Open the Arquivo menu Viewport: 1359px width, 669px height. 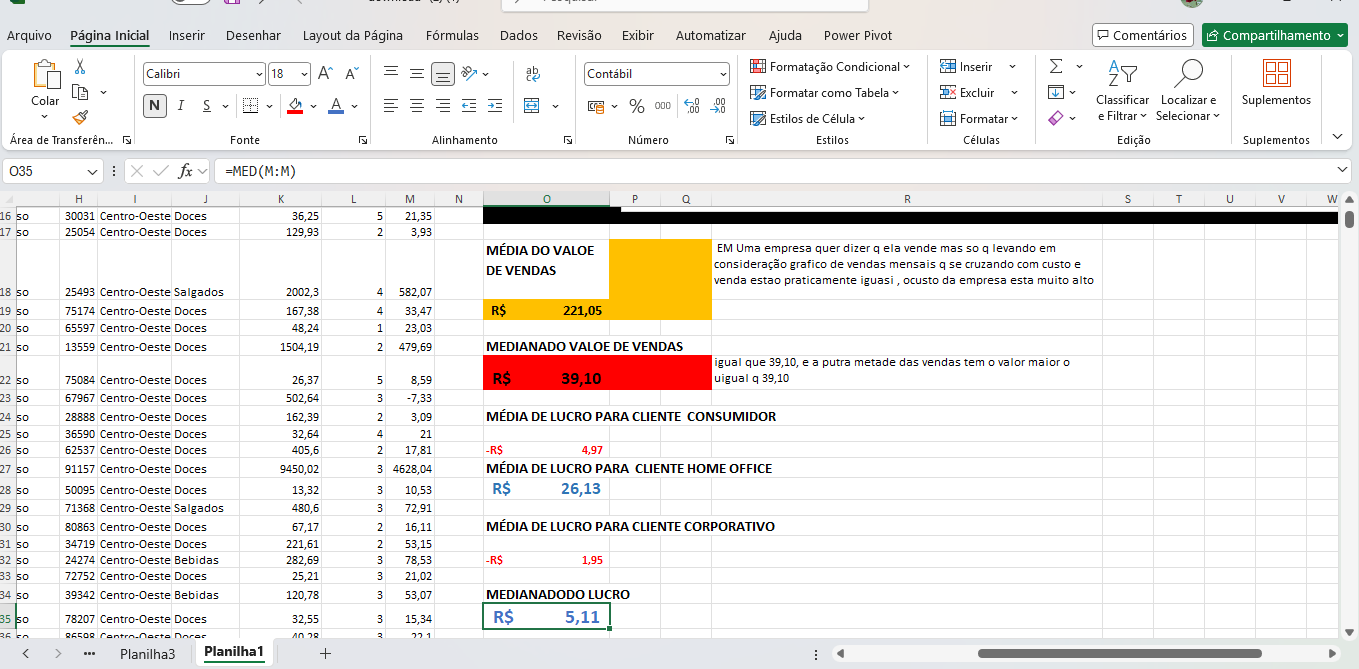pos(29,35)
